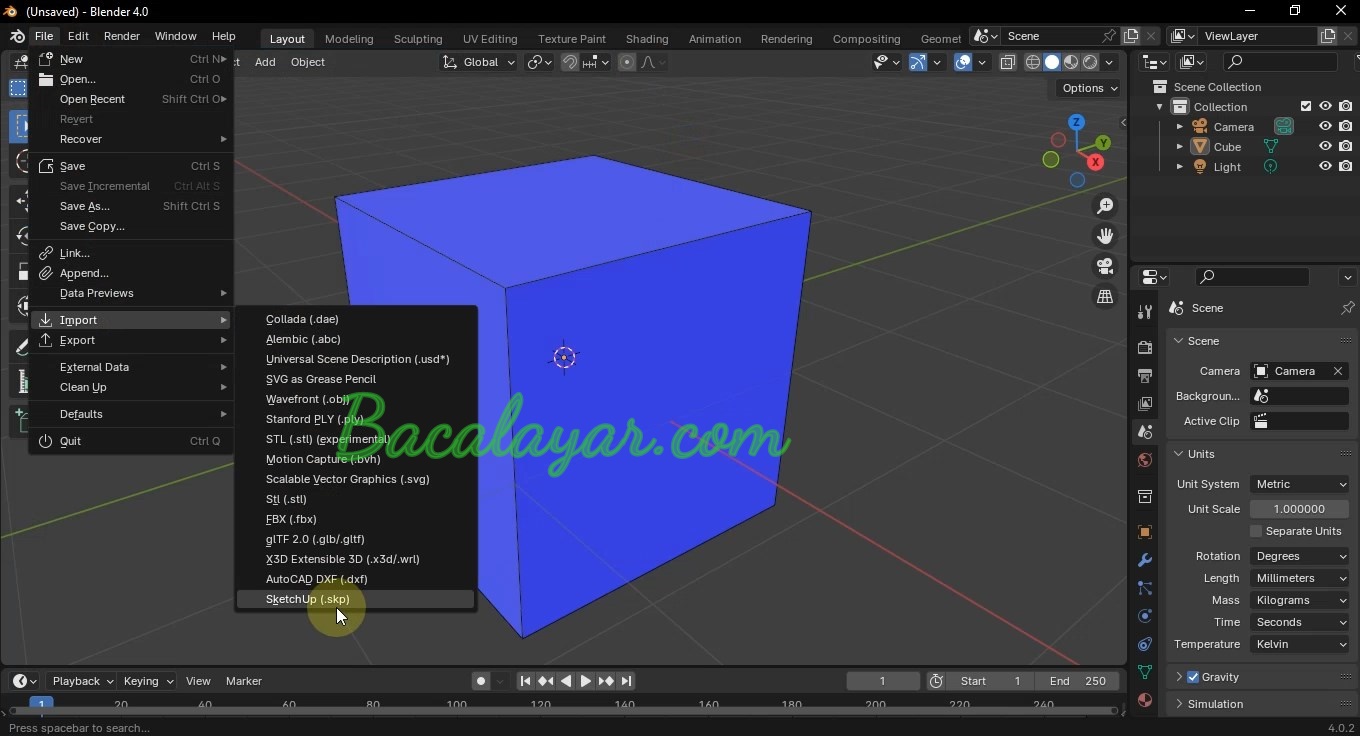The height and width of the screenshot is (736, 1360).
Task: Click the Unit Scale value field
Action: [x=1299, y=509]
